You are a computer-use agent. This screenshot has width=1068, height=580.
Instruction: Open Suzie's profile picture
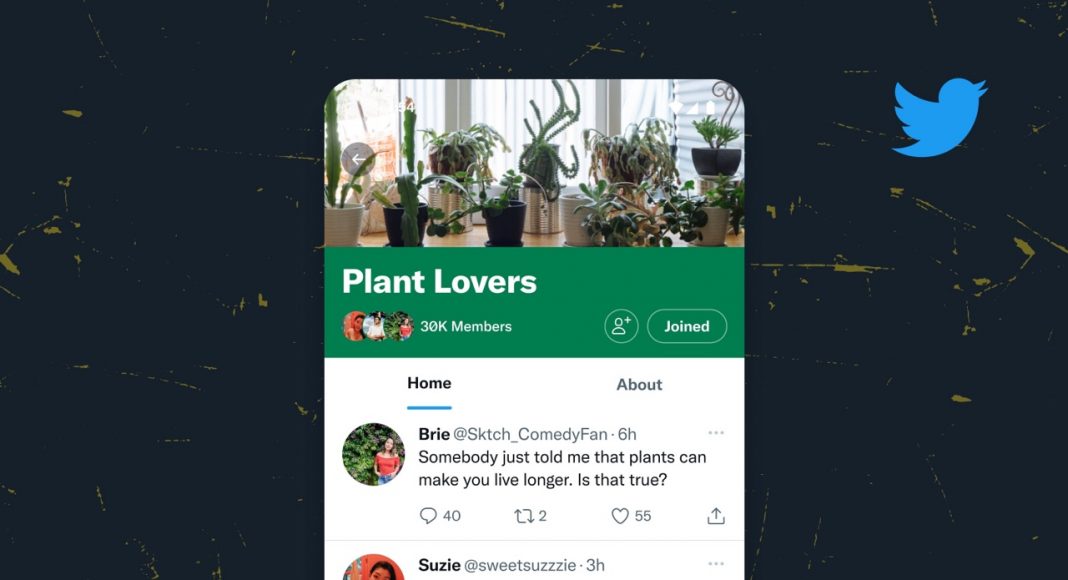pyautogui.click(x=373, y=567)
